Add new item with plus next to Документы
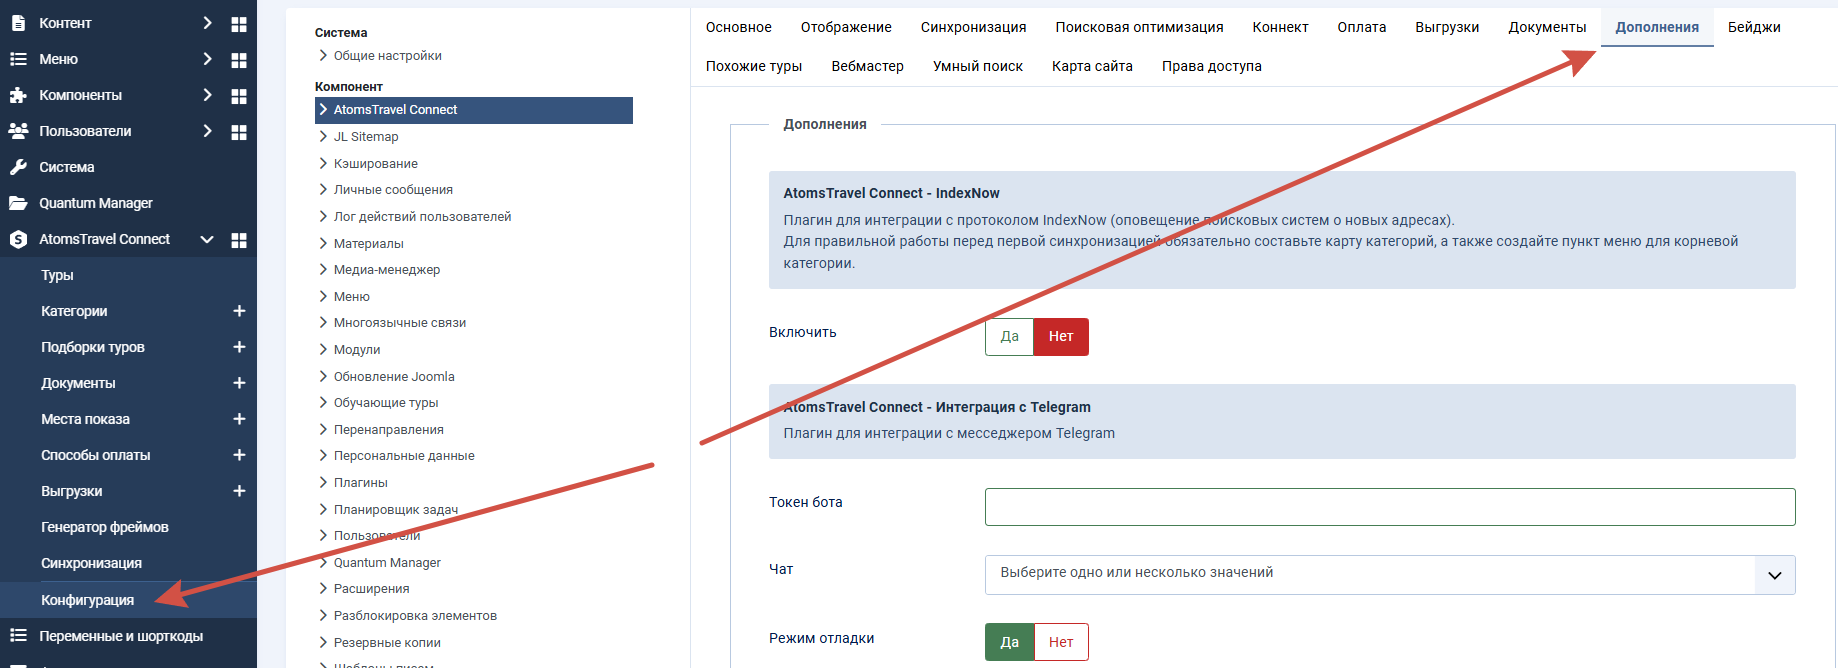The image size is (1838, 668). click(239, 383)
